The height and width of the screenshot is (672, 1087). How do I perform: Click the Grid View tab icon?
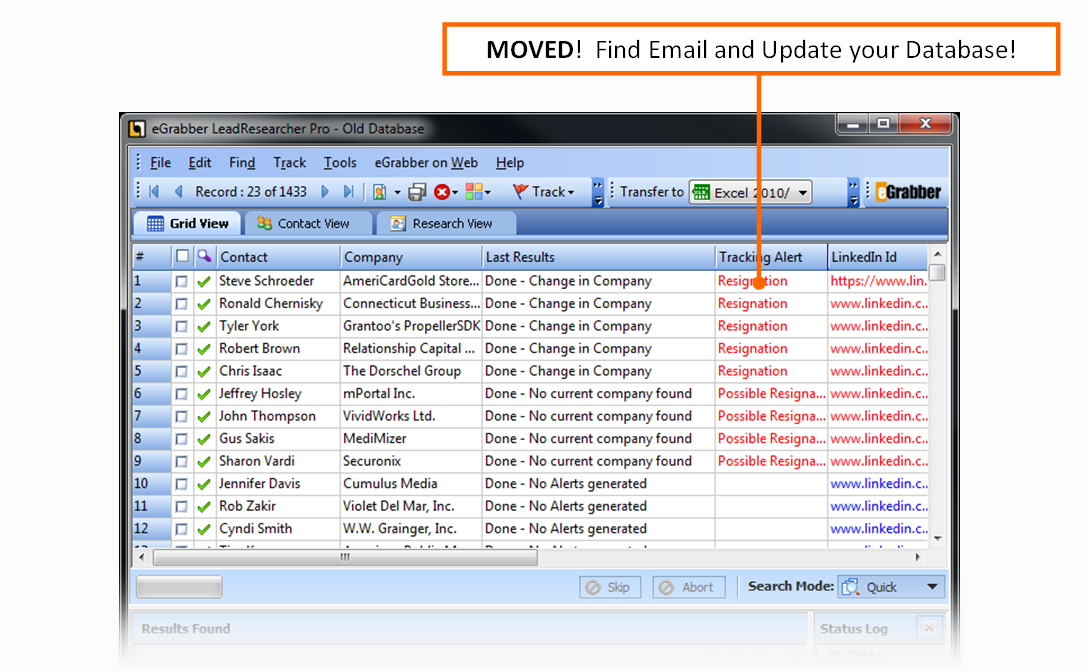[155, 223]
